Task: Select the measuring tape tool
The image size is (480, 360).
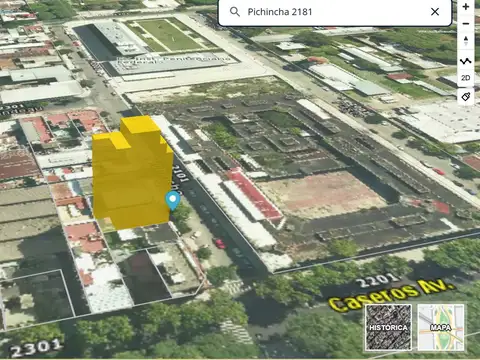Action: coord(466,97)
